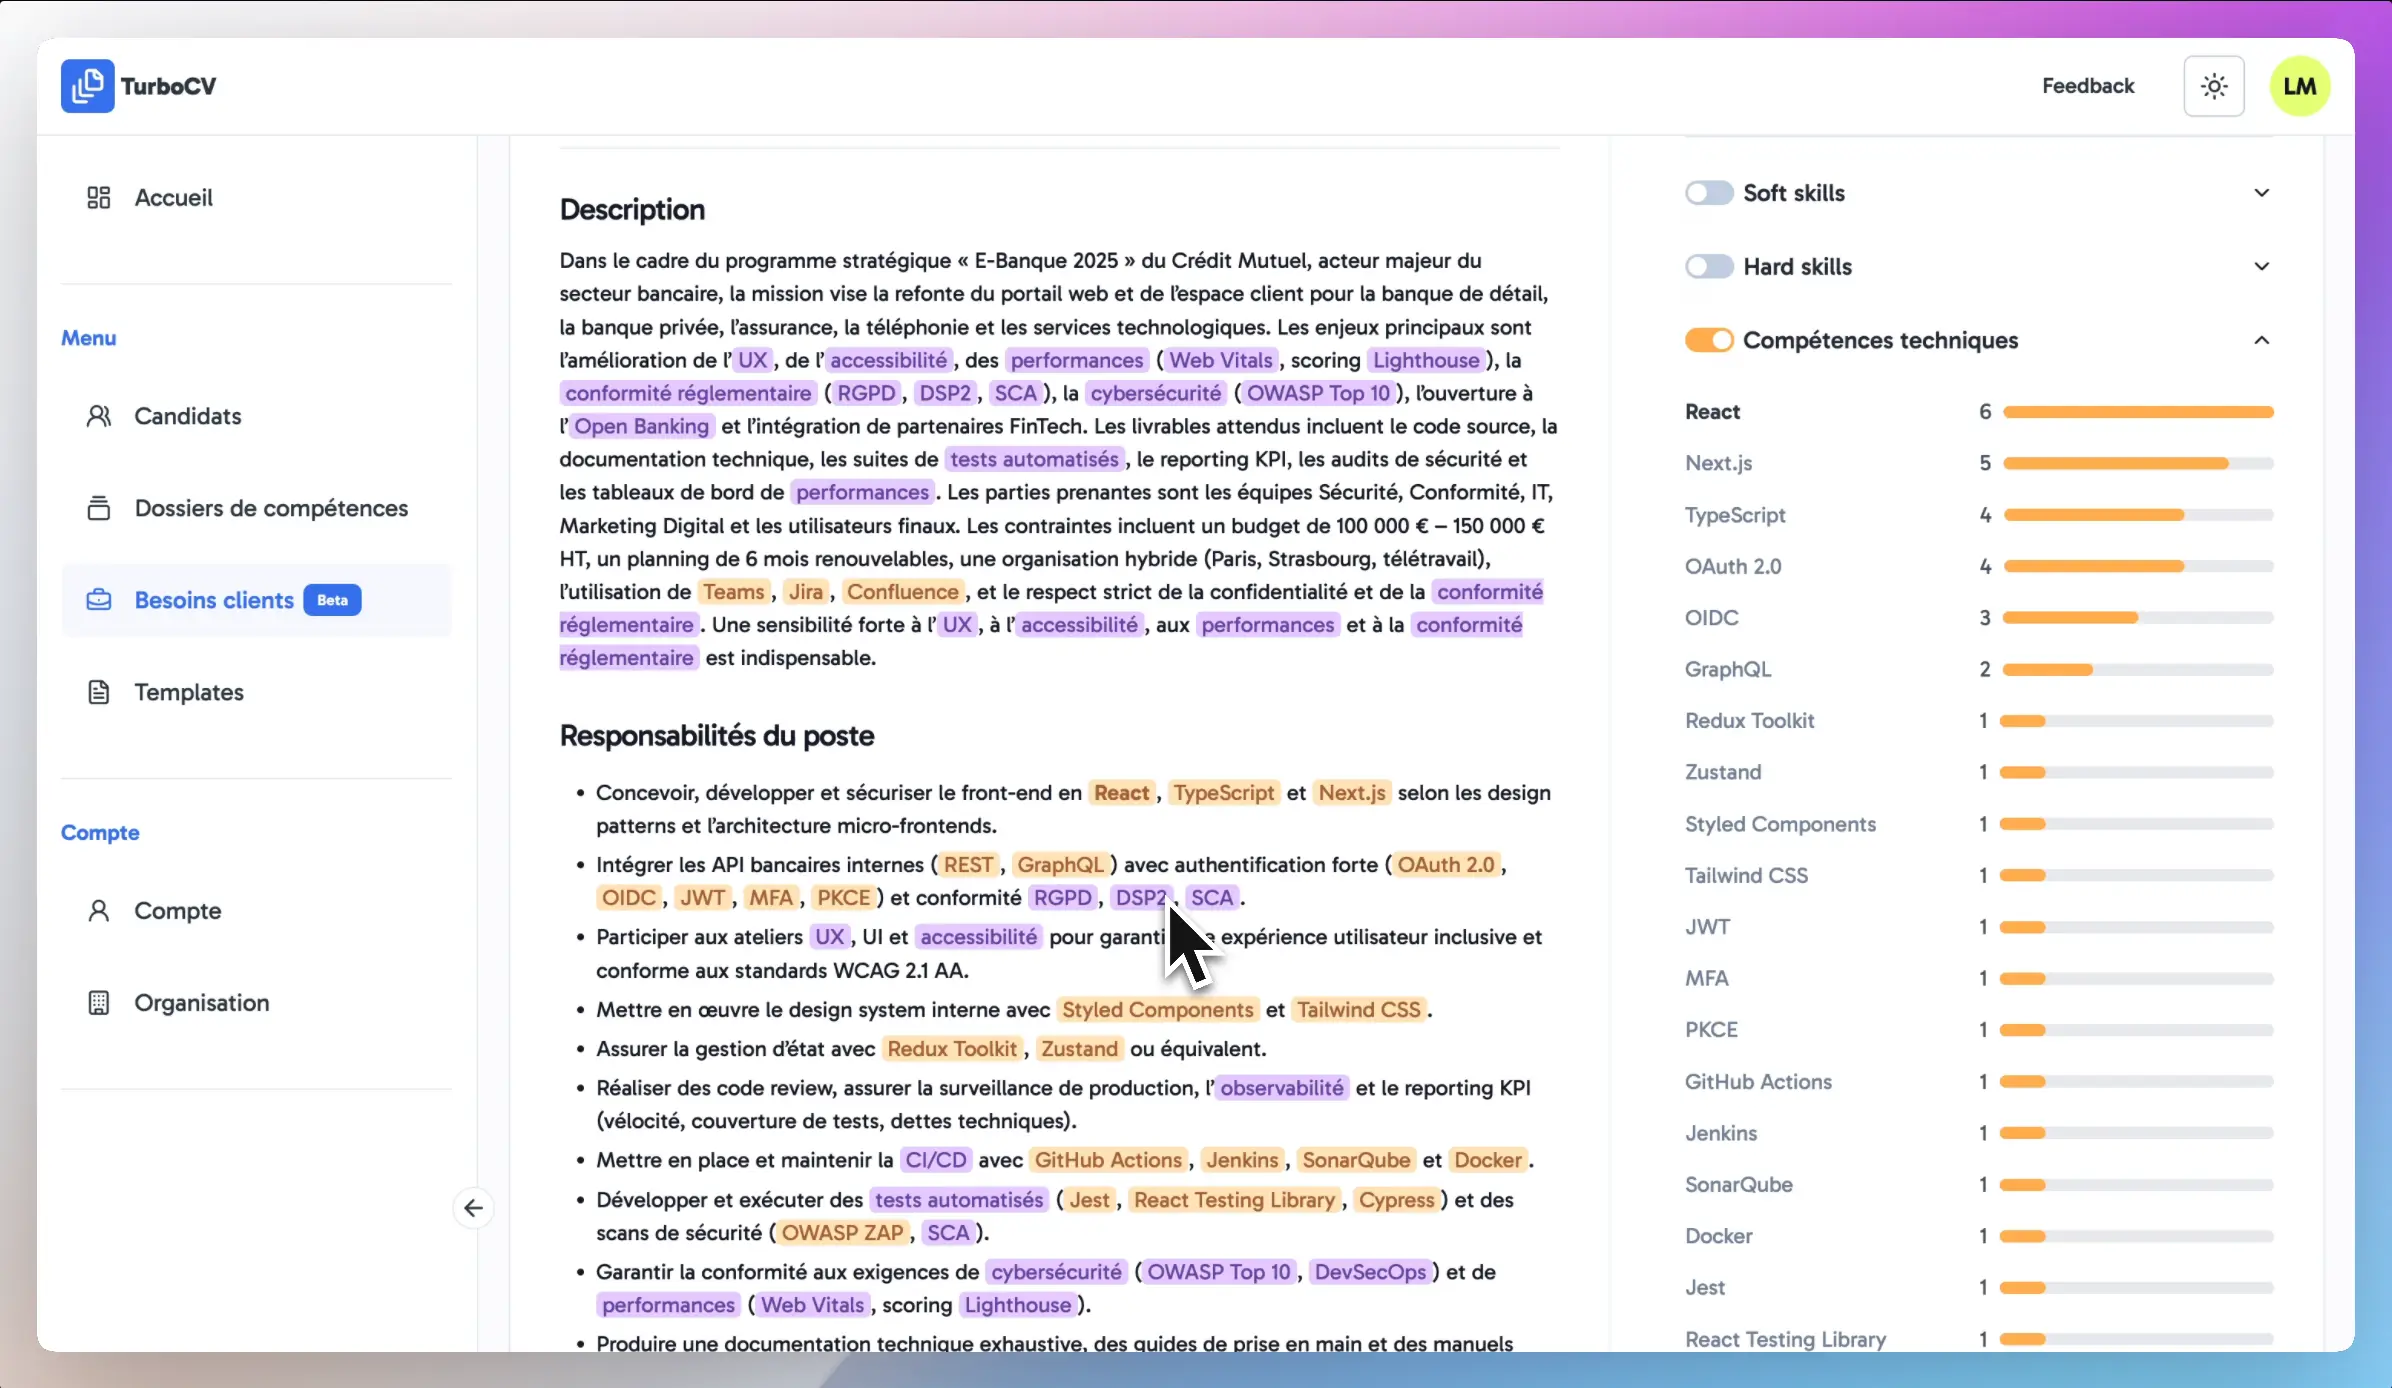Click the MFA row in skills list
Screen dimensions: 2392x1388
(x=1979, y=978)
